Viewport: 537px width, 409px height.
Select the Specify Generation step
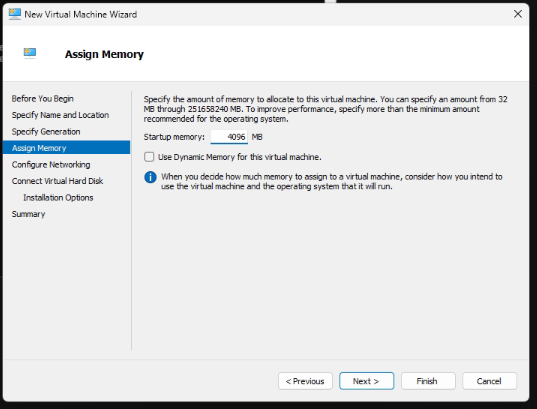(46, 132)
